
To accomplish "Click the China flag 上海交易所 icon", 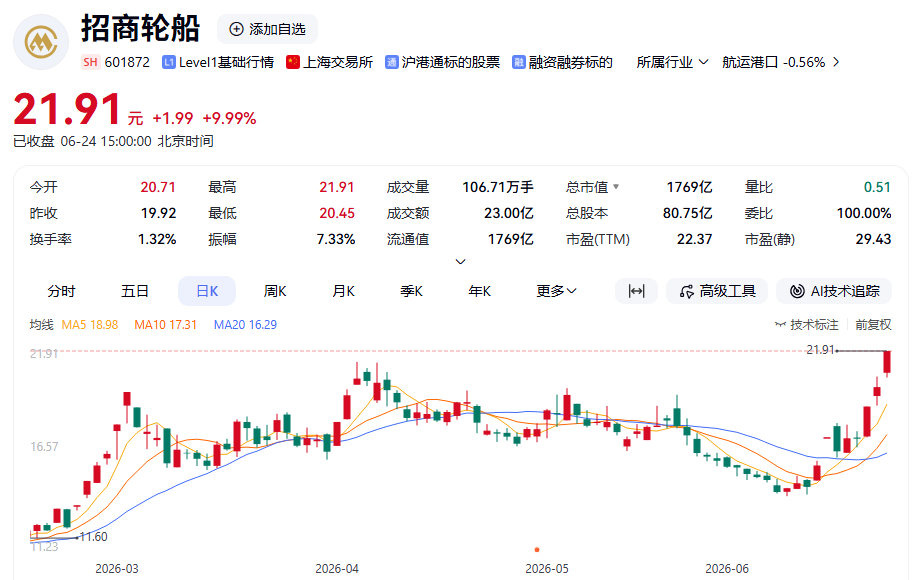I will pyautogui.click(x=292, y=62).
